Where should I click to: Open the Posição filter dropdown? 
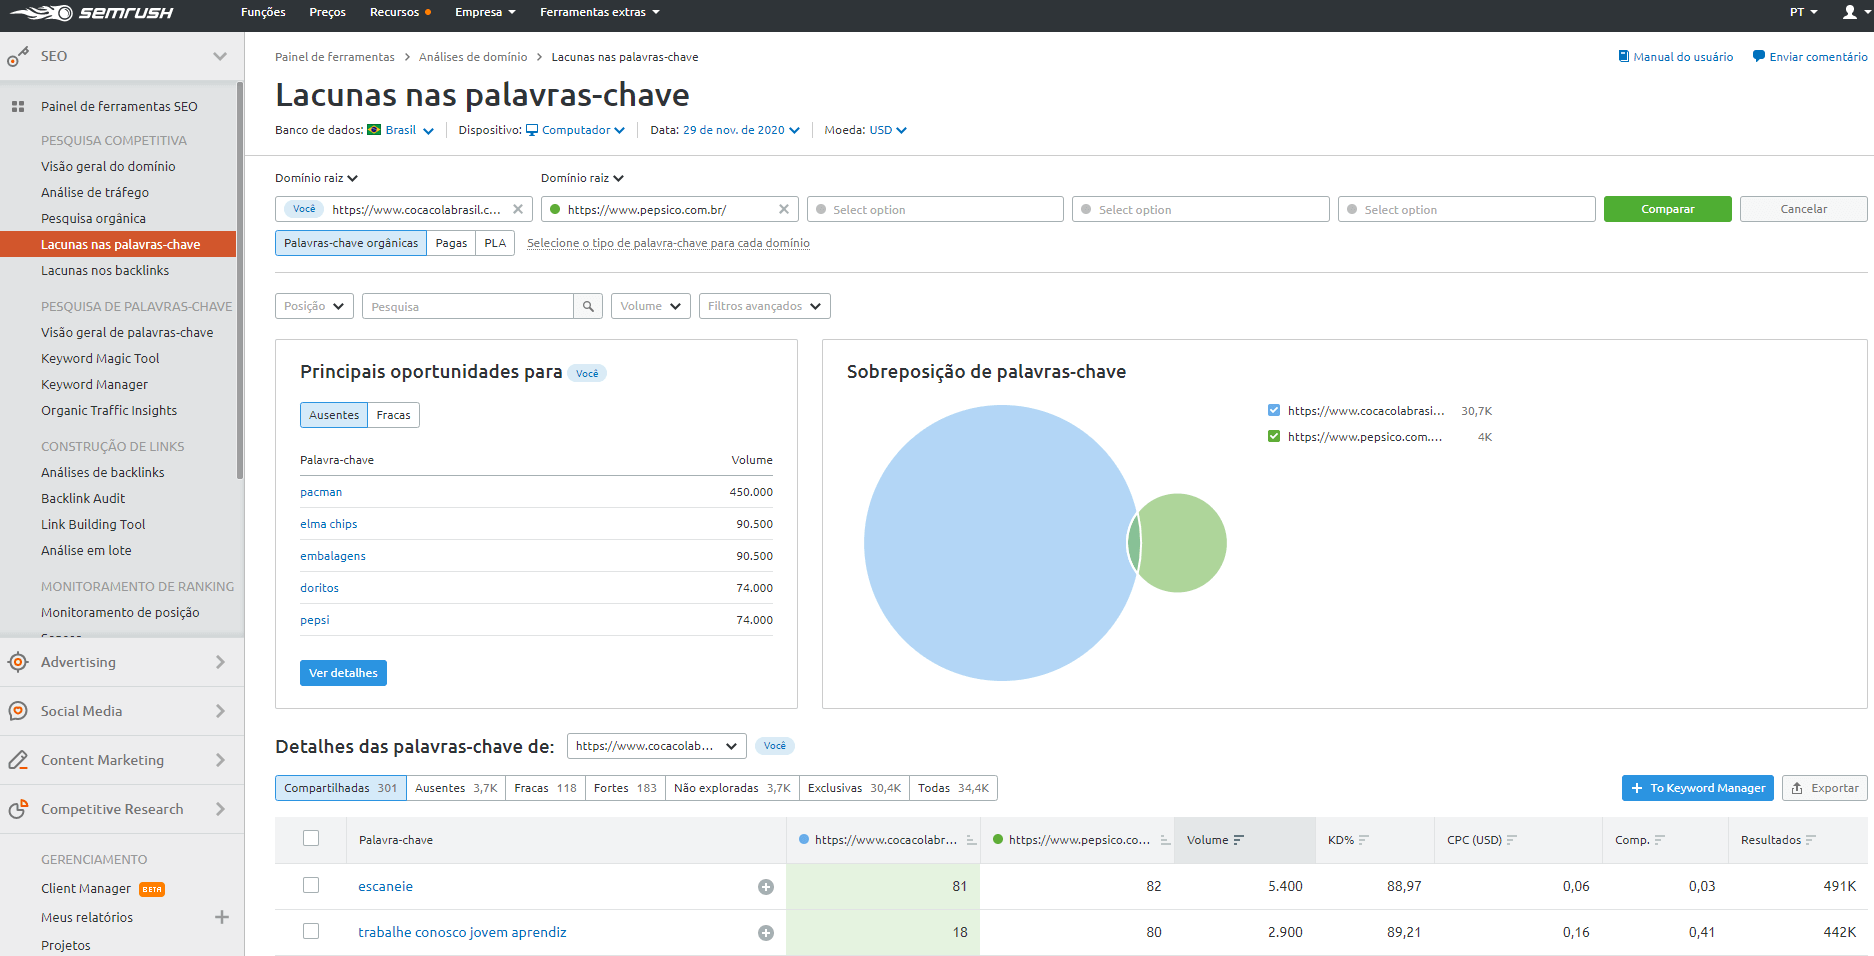[x=314, y=306]
